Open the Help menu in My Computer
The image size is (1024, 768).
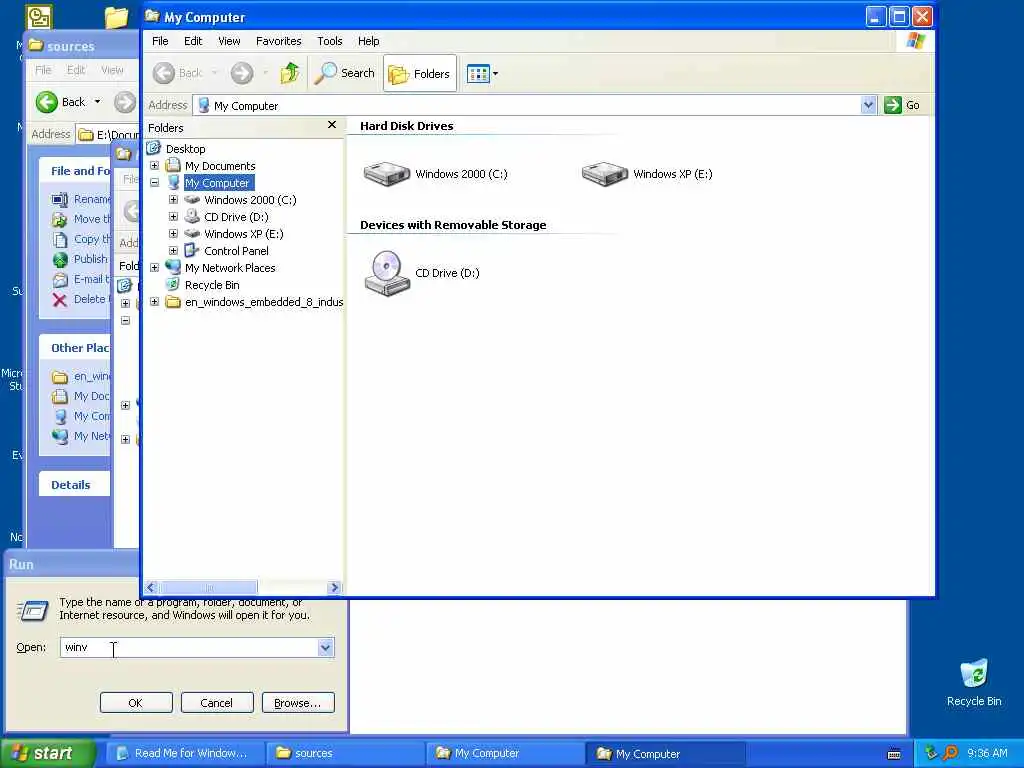tap(368, 41)
